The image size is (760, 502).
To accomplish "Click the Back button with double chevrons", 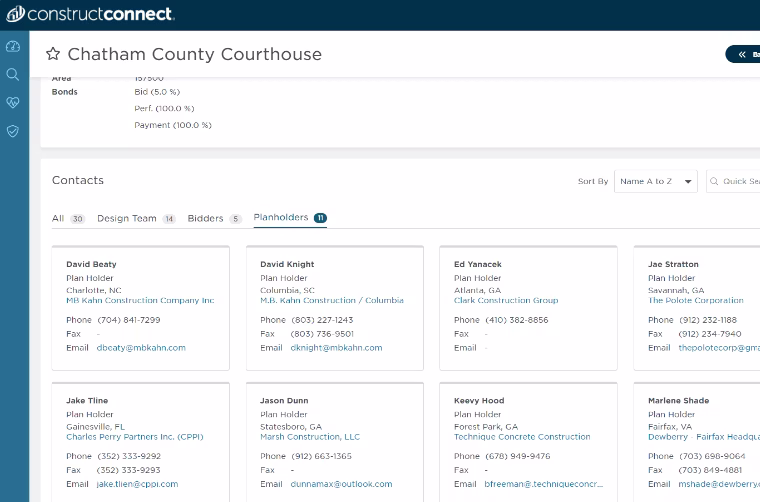I will (x=743, y=54).
